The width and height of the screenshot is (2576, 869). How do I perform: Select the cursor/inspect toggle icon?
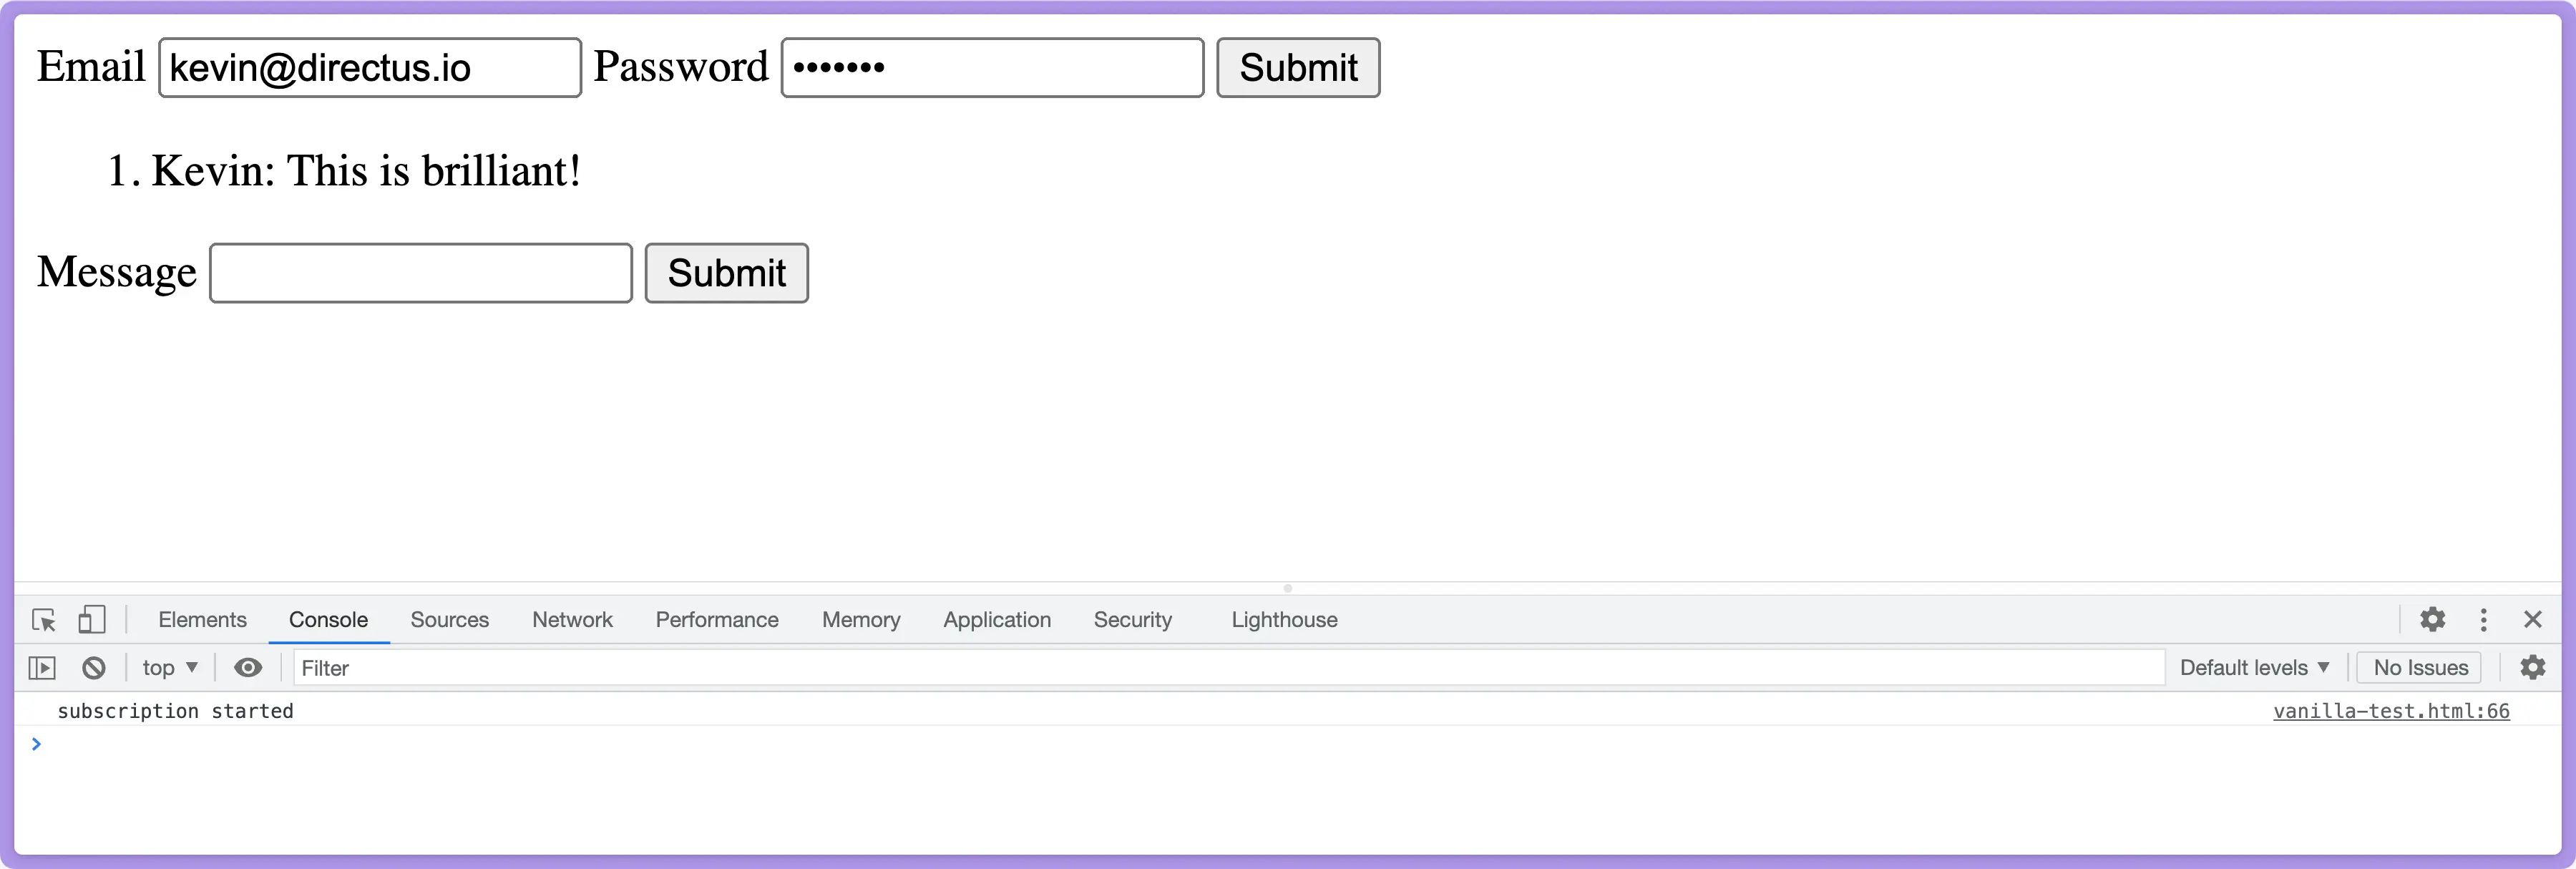pos(44,619)
